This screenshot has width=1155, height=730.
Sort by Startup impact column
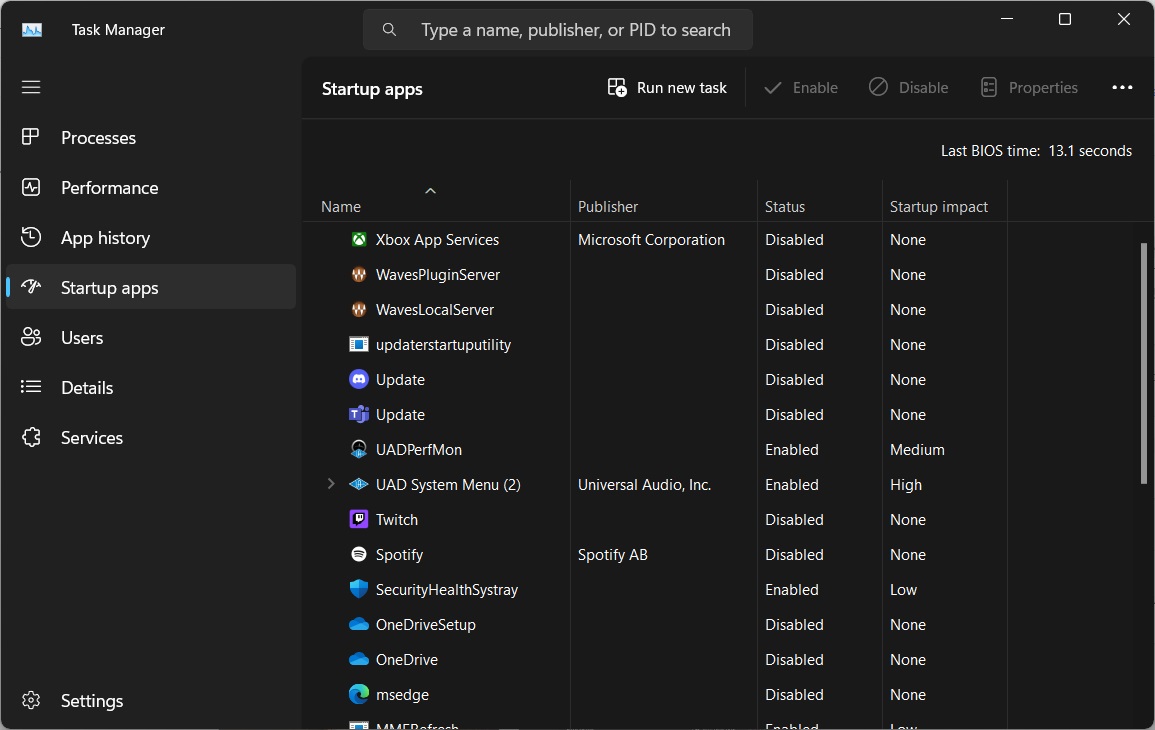pyautogui.click(x=938, y=207)
